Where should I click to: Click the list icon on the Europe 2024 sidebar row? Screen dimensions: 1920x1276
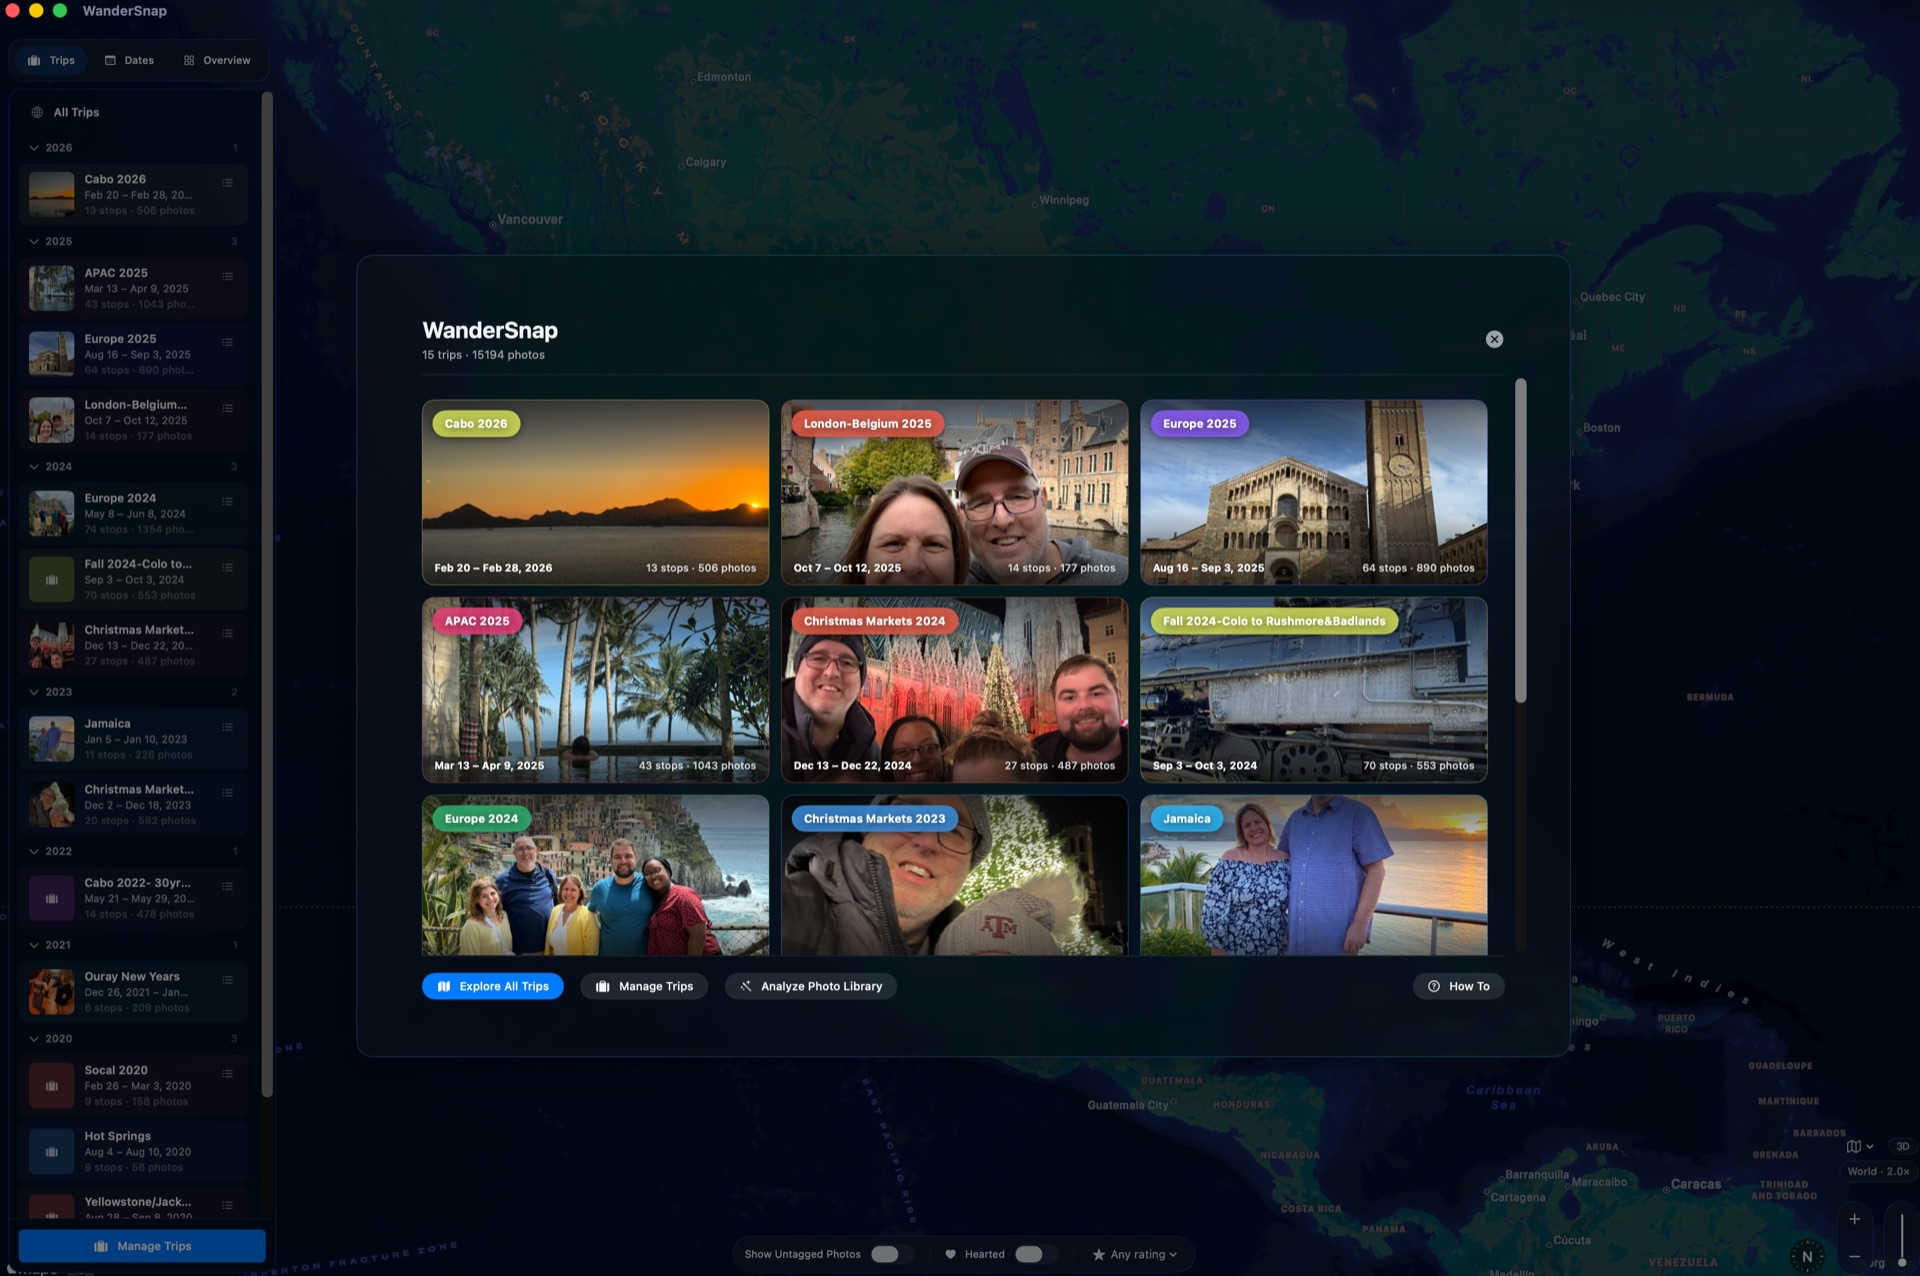tap(227, 501)
